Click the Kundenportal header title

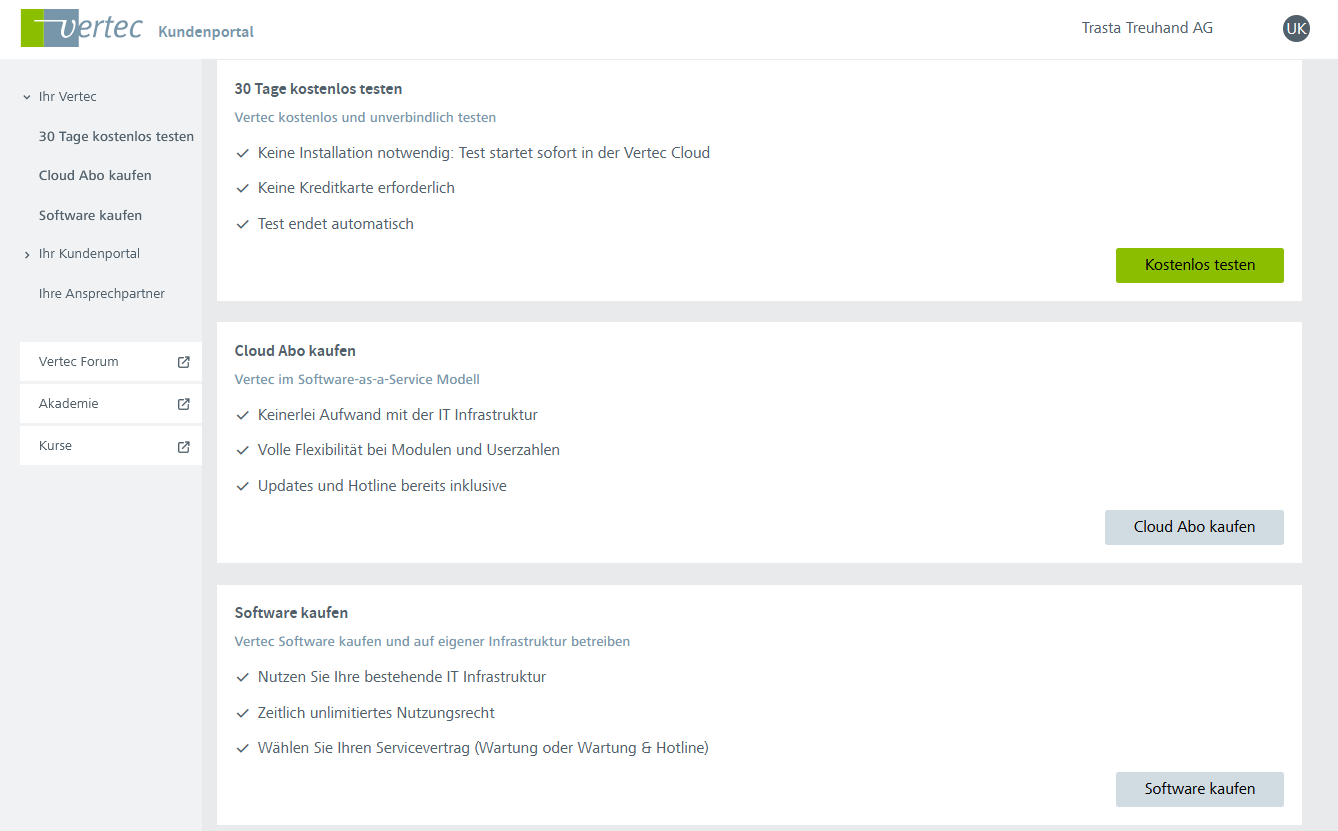pos(206,32)
